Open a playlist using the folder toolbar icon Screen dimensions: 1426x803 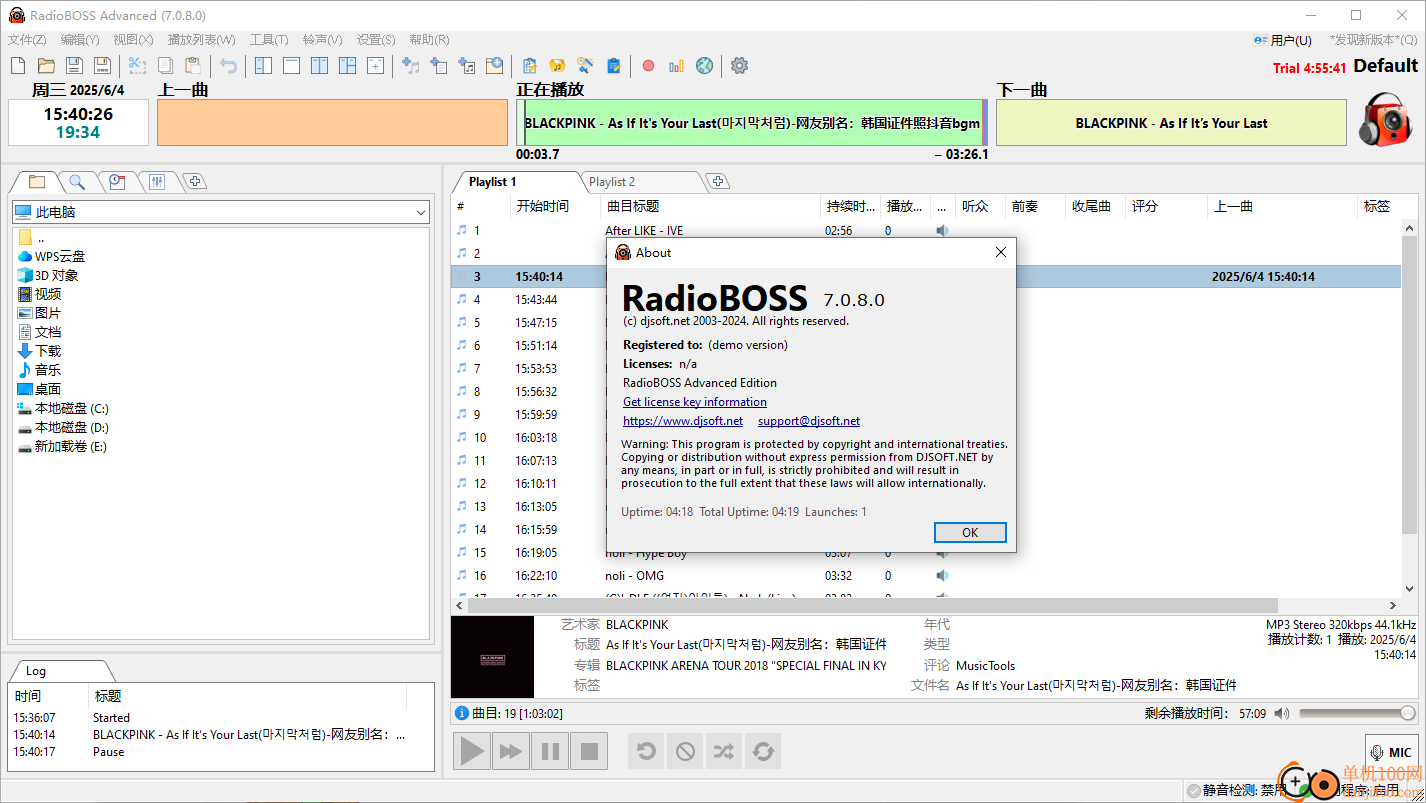click(x=46, y=66)
